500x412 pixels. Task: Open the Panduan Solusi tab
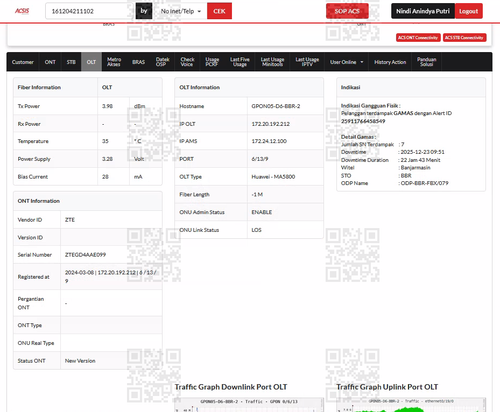pos(427,62)
